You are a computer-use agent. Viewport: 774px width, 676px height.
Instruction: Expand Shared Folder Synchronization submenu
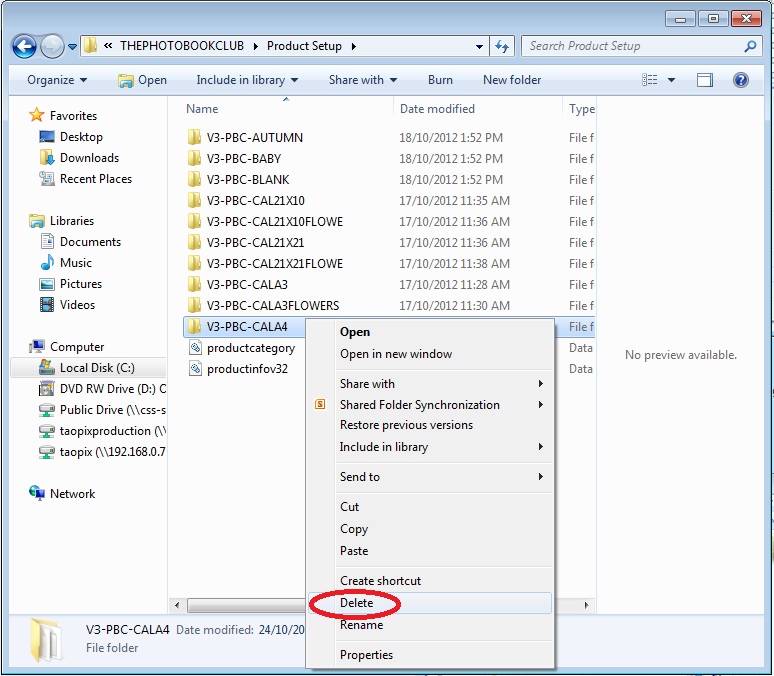[430, 405]
